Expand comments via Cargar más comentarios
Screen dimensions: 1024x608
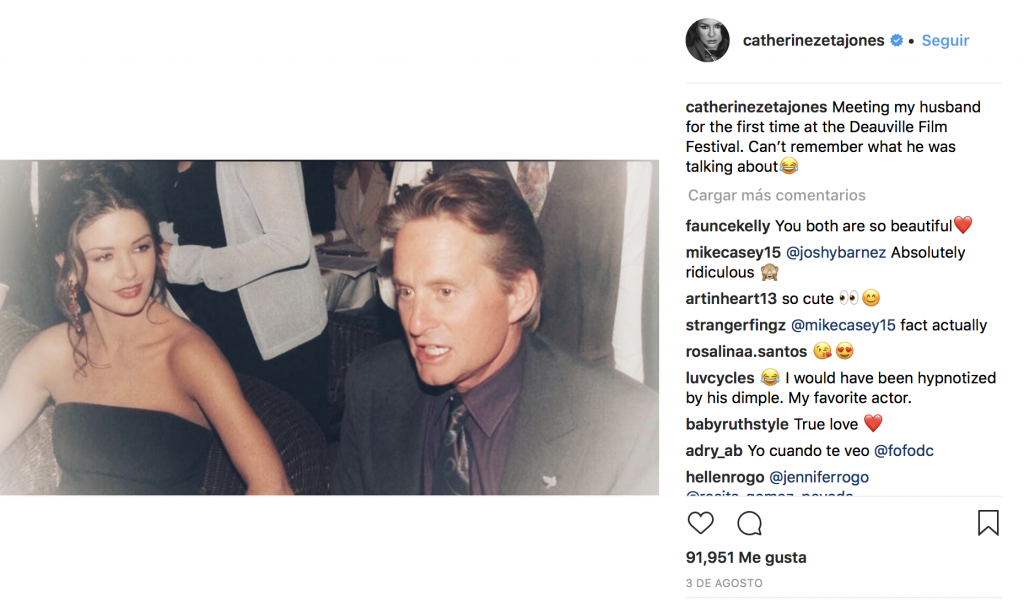(776, 195)
